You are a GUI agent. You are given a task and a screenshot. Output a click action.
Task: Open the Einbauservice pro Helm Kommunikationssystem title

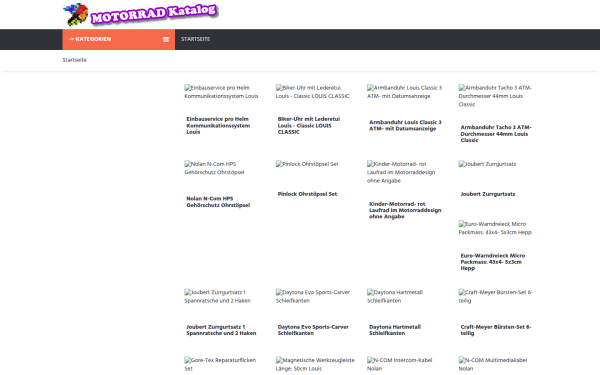pos(218,126)
